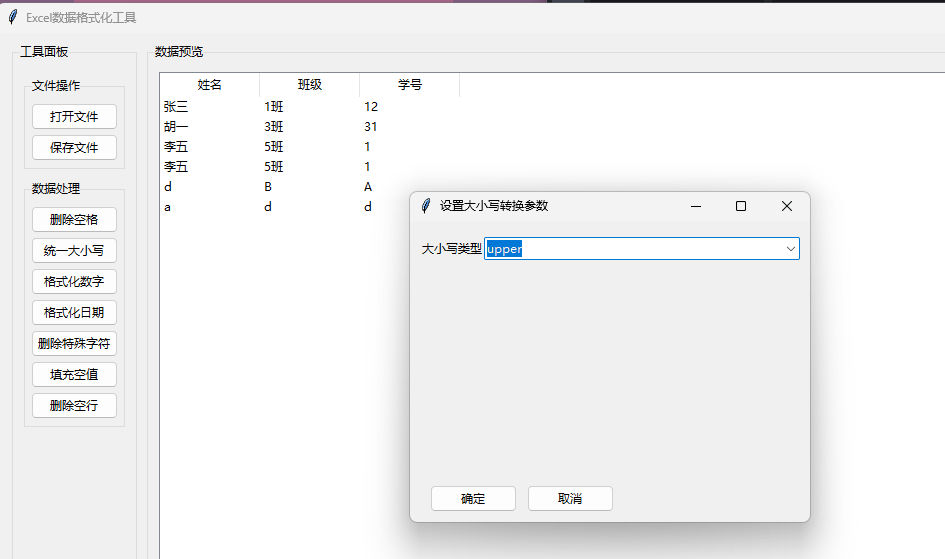Click the 学号 column header
This screenshot has width=945, height=559.
(410, 85)
